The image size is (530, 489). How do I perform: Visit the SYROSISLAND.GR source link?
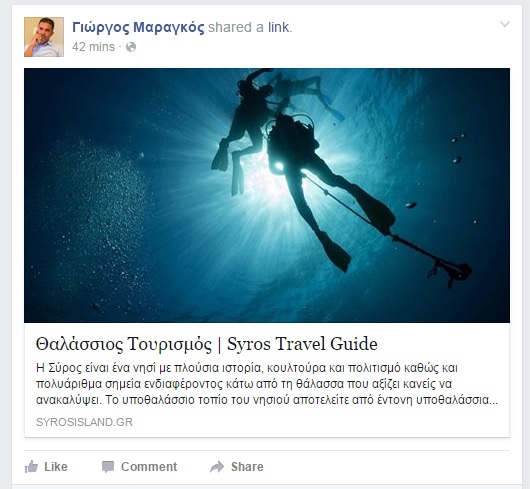(x=85, y=422)
